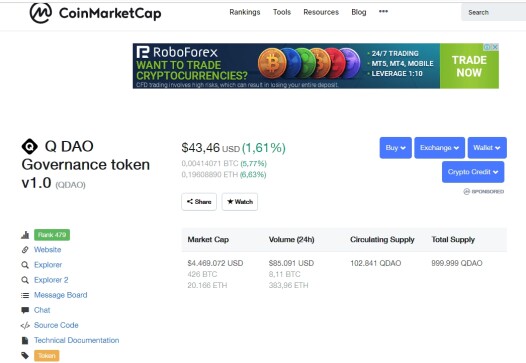This screenshot has width=526, height=363.
Task: Open the three-dots more menu
Action: (x=383, y=11)
